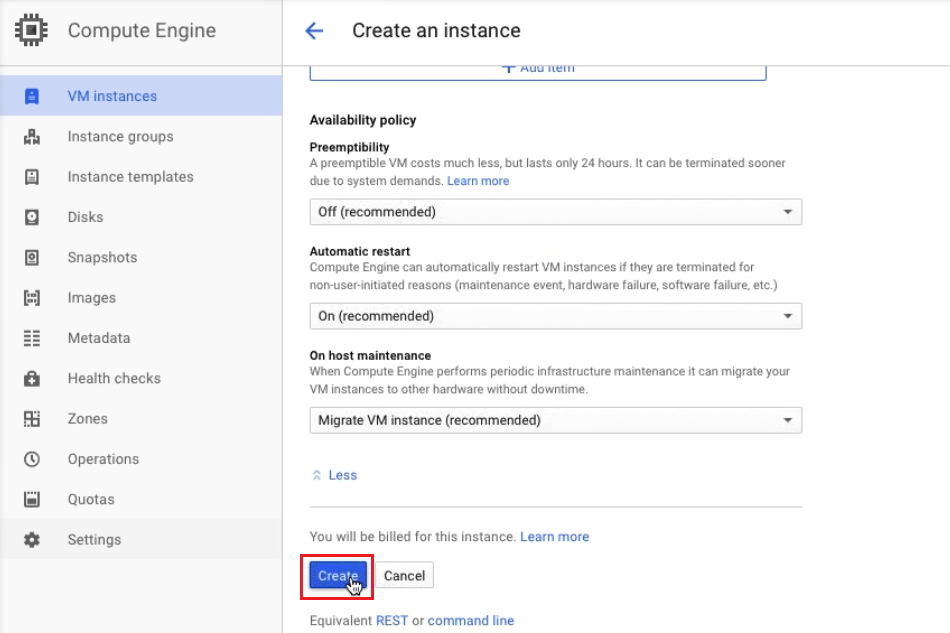950x633 pixels.
Task: Click the Snapshots sidebar icon
Action: [x=32, y=257]
